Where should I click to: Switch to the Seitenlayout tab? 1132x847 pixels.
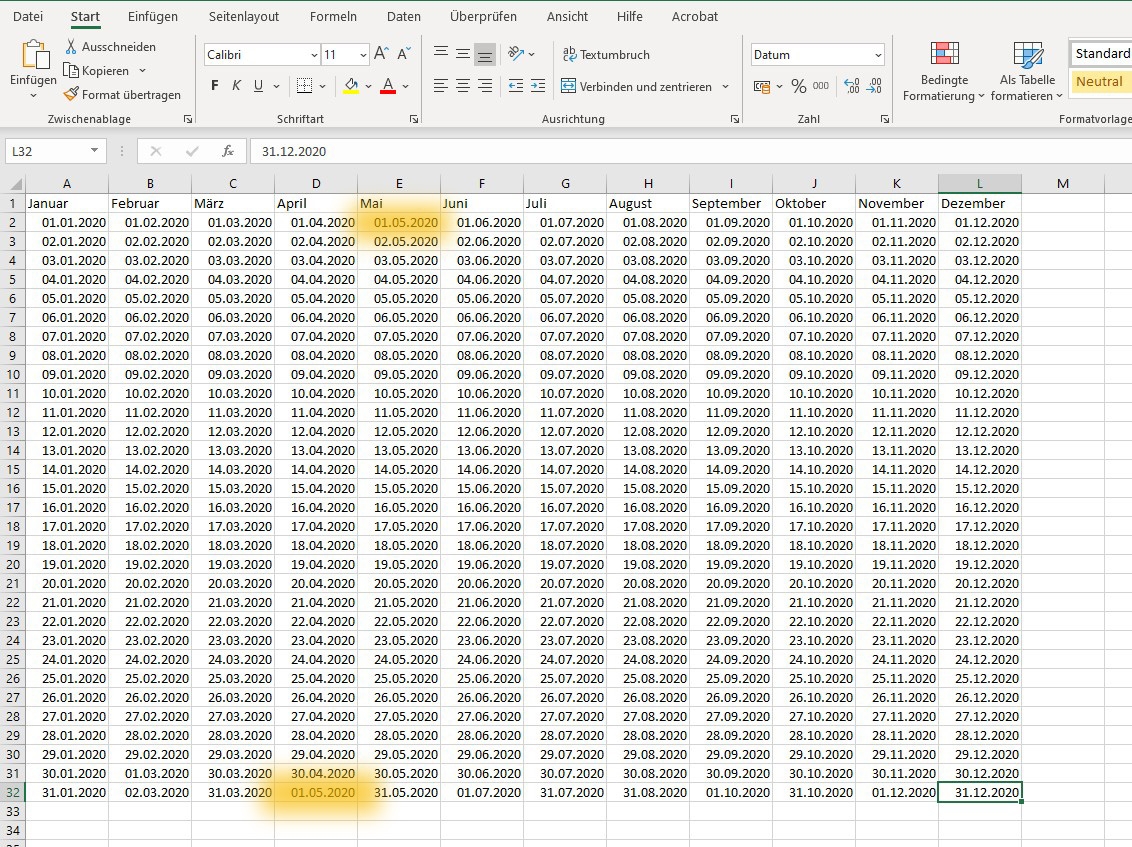point(244,16)
